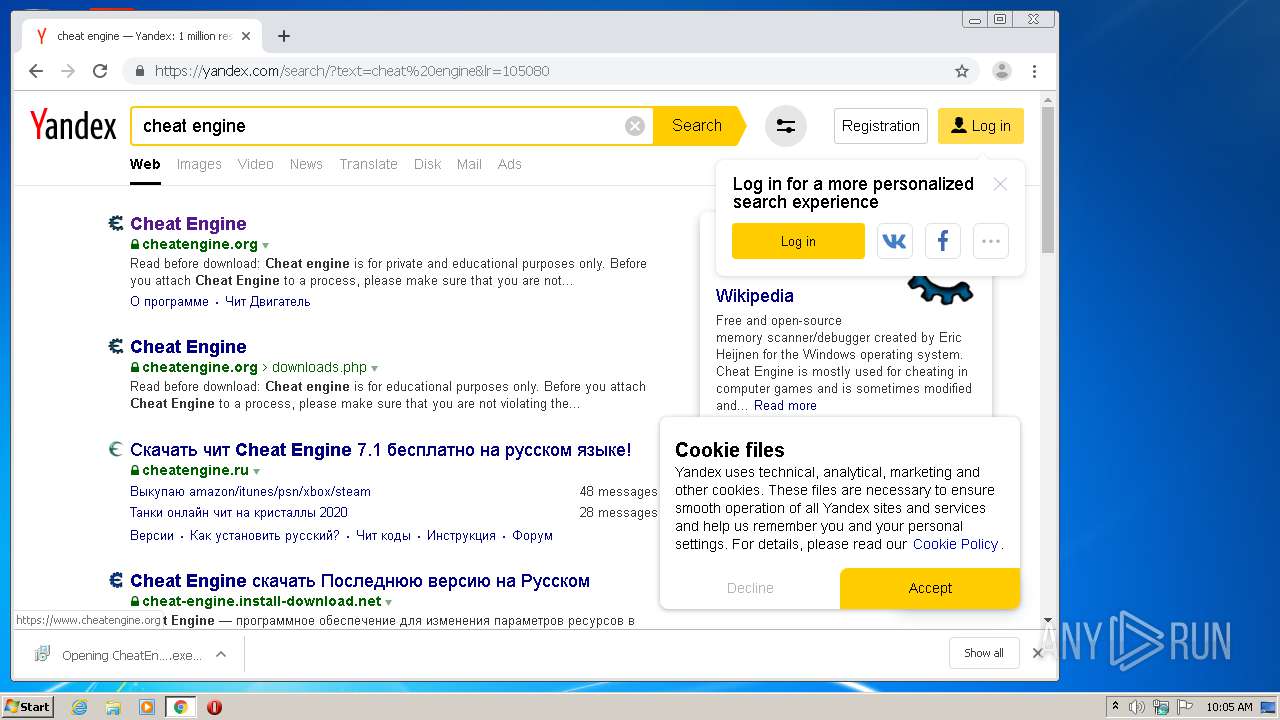Dismiss the personalized login popup
Viewport: 1280px width, 720px height.
(x=1000, y=184)
